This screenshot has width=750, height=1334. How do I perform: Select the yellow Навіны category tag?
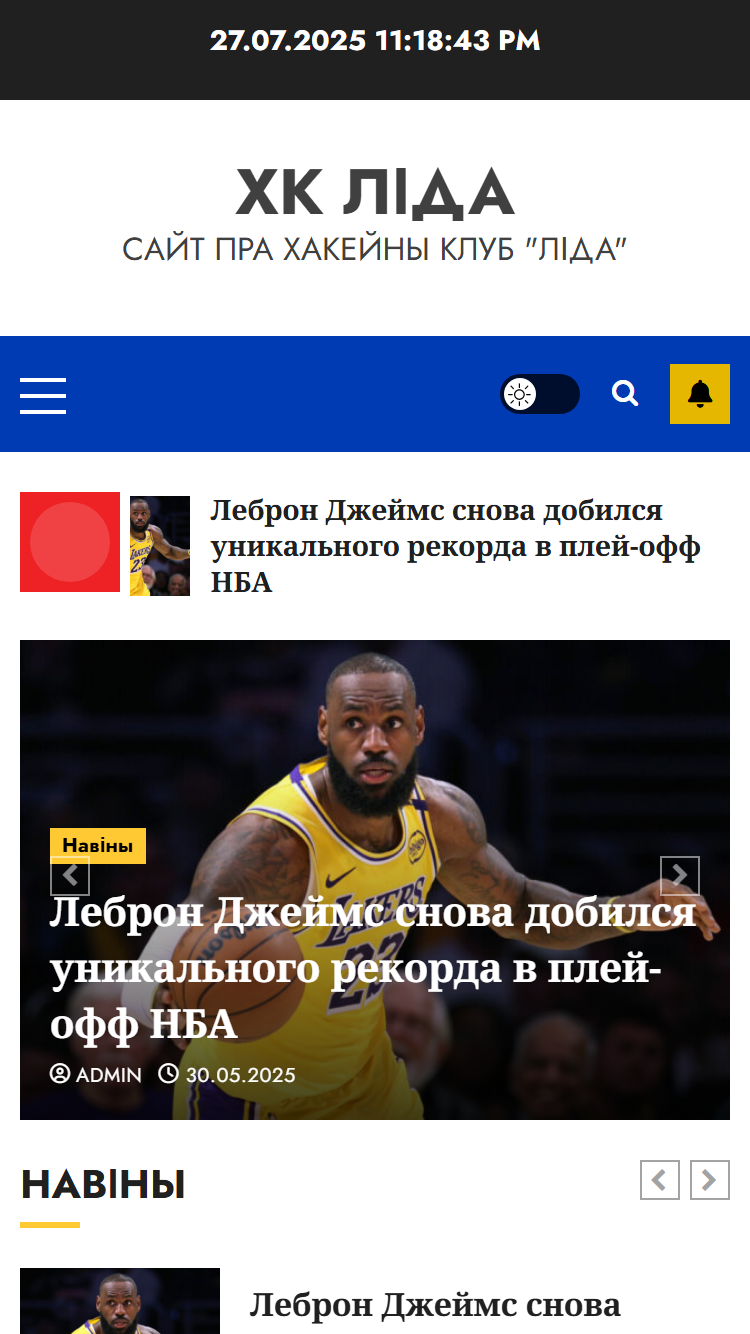pos(98,845)
